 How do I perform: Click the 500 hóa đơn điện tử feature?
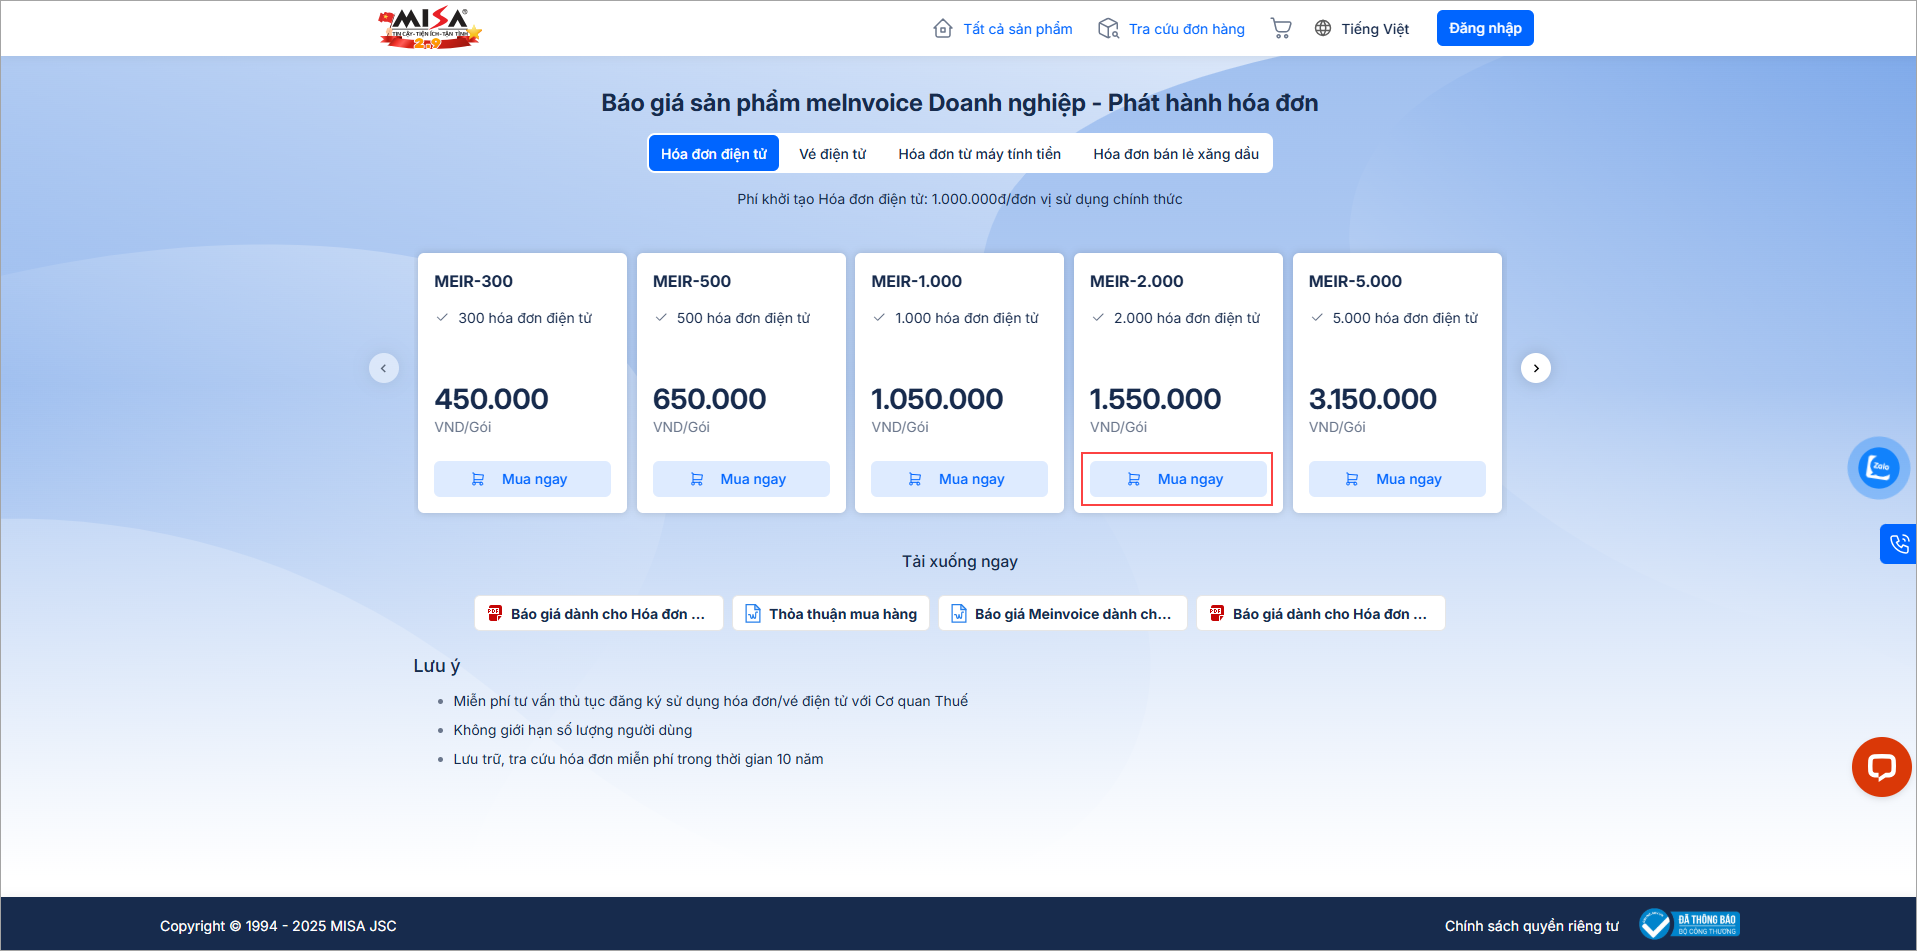[743, 318]
